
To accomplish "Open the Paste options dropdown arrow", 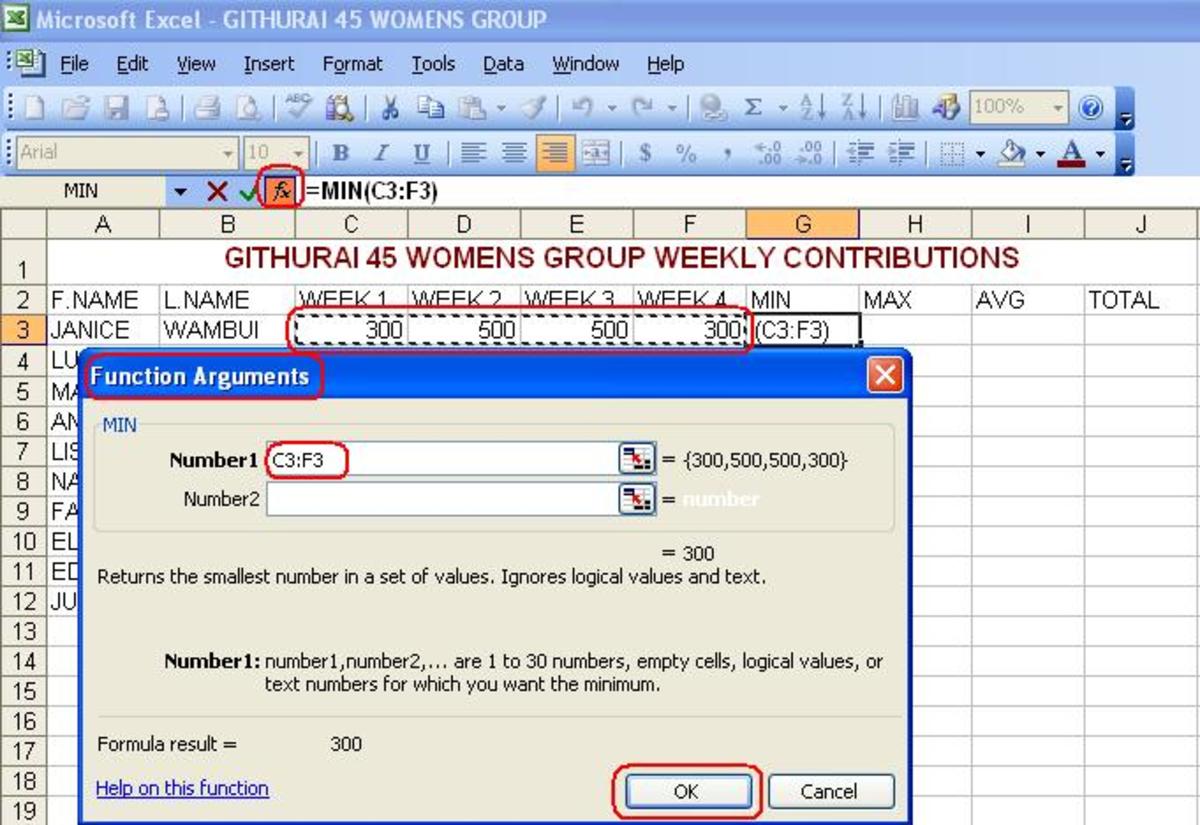I will click(500, 108).
